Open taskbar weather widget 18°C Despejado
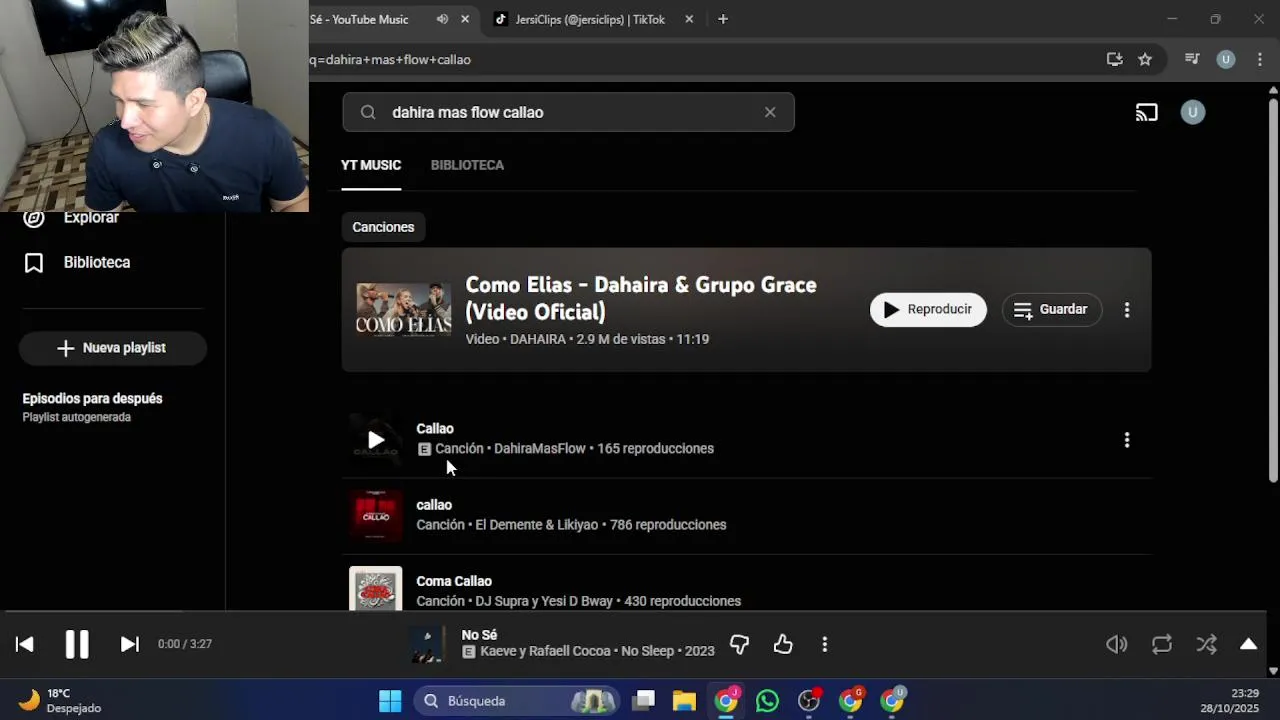 click(60, 701)
